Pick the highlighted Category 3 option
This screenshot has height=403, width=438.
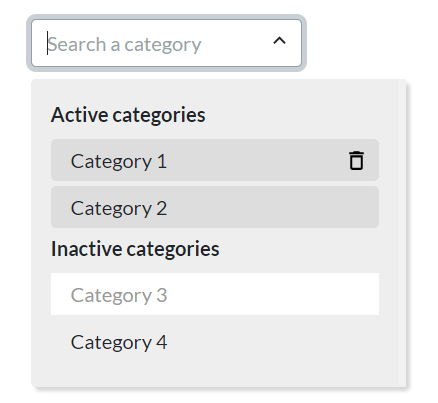pyautogui.click(x=215, y=294)
